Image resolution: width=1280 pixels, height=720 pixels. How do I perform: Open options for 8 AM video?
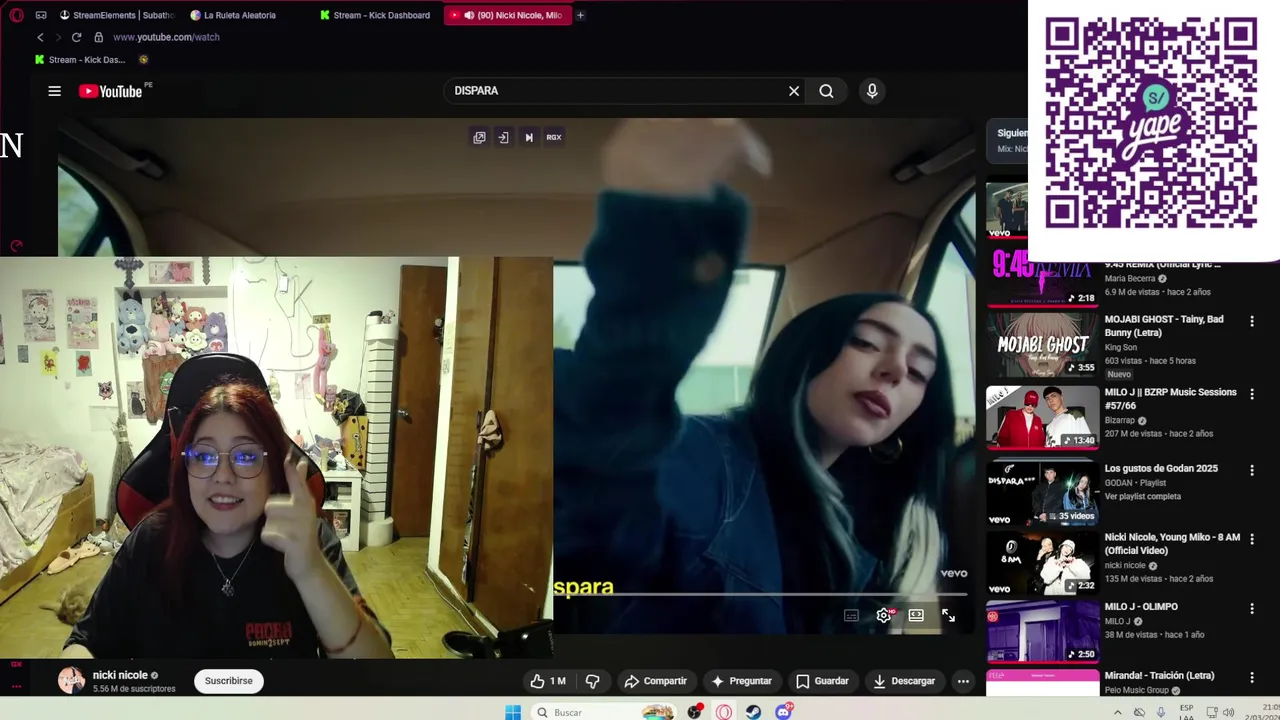pyautogui.click(x=1252, y=539)
